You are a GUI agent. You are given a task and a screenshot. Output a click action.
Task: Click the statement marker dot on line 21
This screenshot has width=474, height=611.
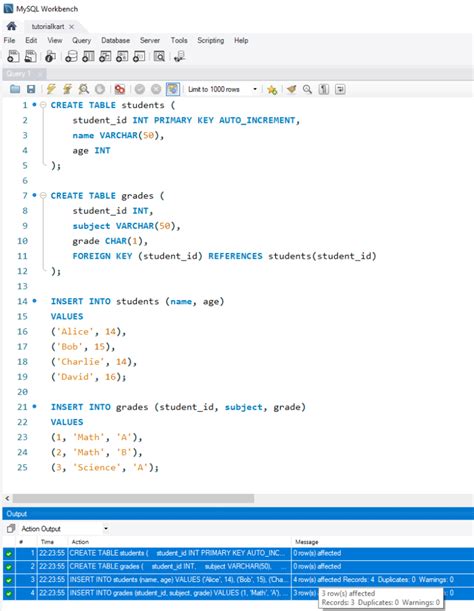35,406
